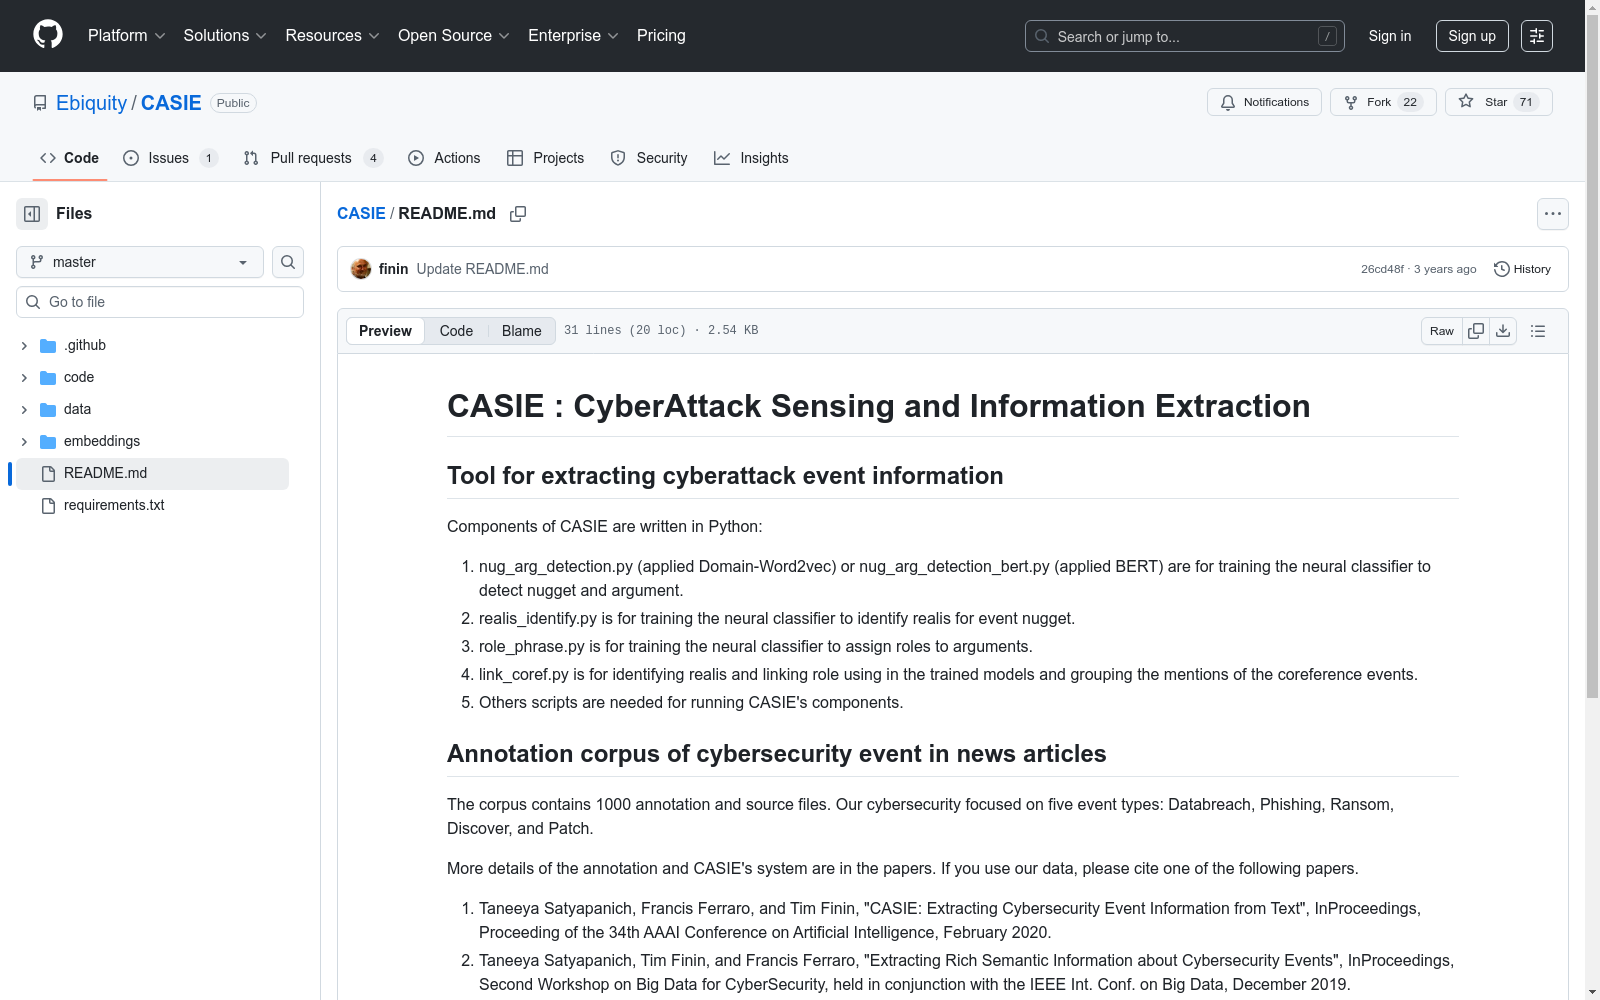1600x1000 pixels.
Task: Select the Preview view toggle
Action: [385, 331]
